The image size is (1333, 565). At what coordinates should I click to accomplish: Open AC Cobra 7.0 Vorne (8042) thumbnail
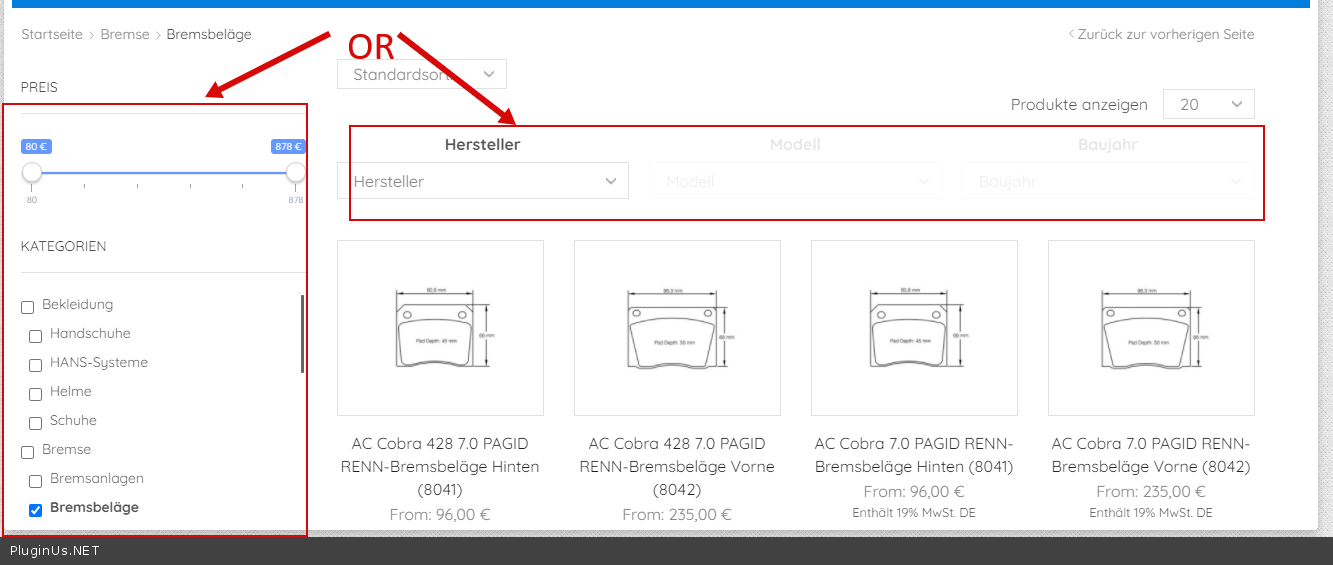1151,328
